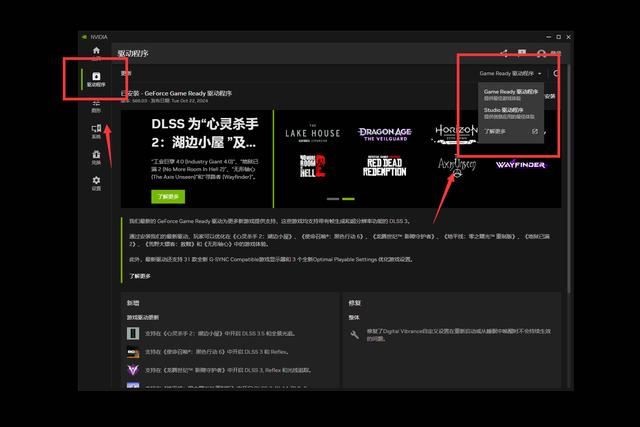The image size is (640, 427).
Task: Open the 系统 (System) sidebar section
Action: (96, 130)
